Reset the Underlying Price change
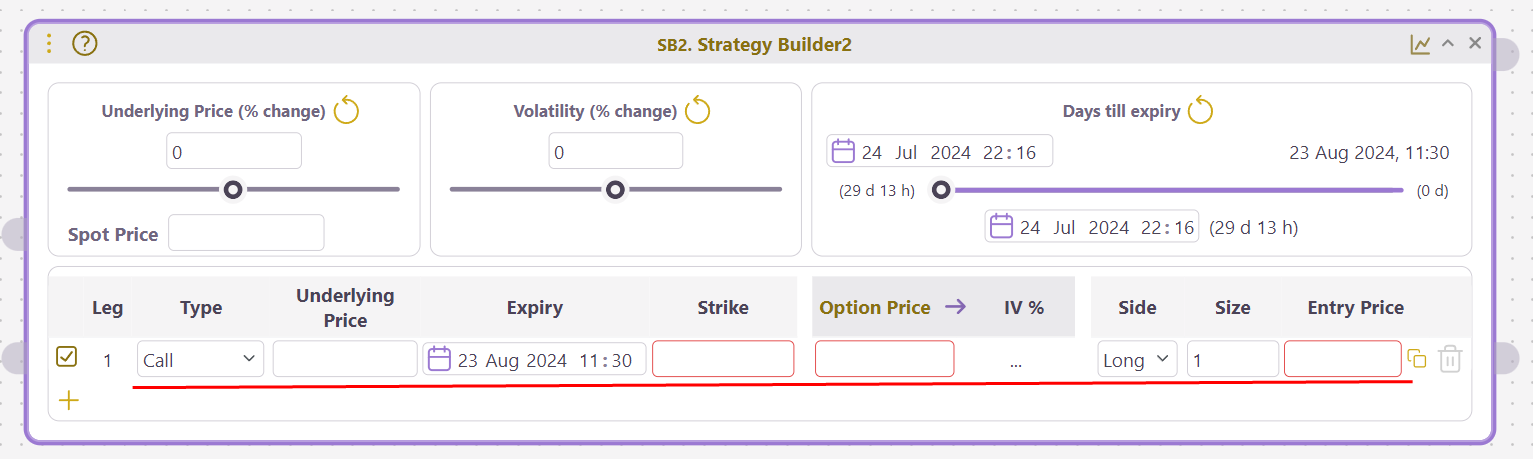This screenshot has width=1533, height=459. 346,111
